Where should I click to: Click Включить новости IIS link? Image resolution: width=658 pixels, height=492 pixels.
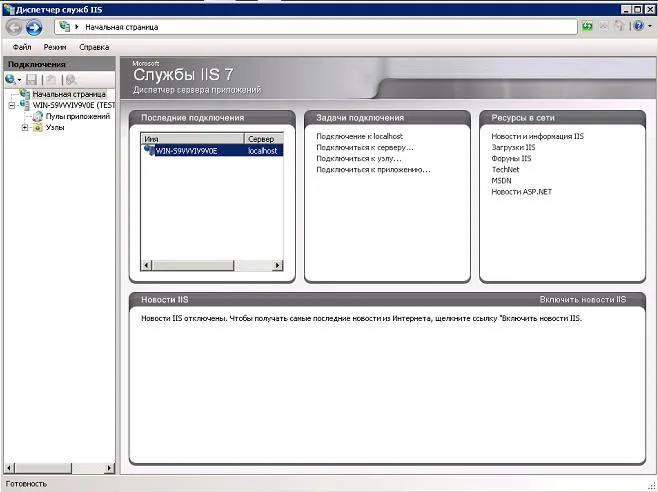pyautogui.click(x=583, y=299)
